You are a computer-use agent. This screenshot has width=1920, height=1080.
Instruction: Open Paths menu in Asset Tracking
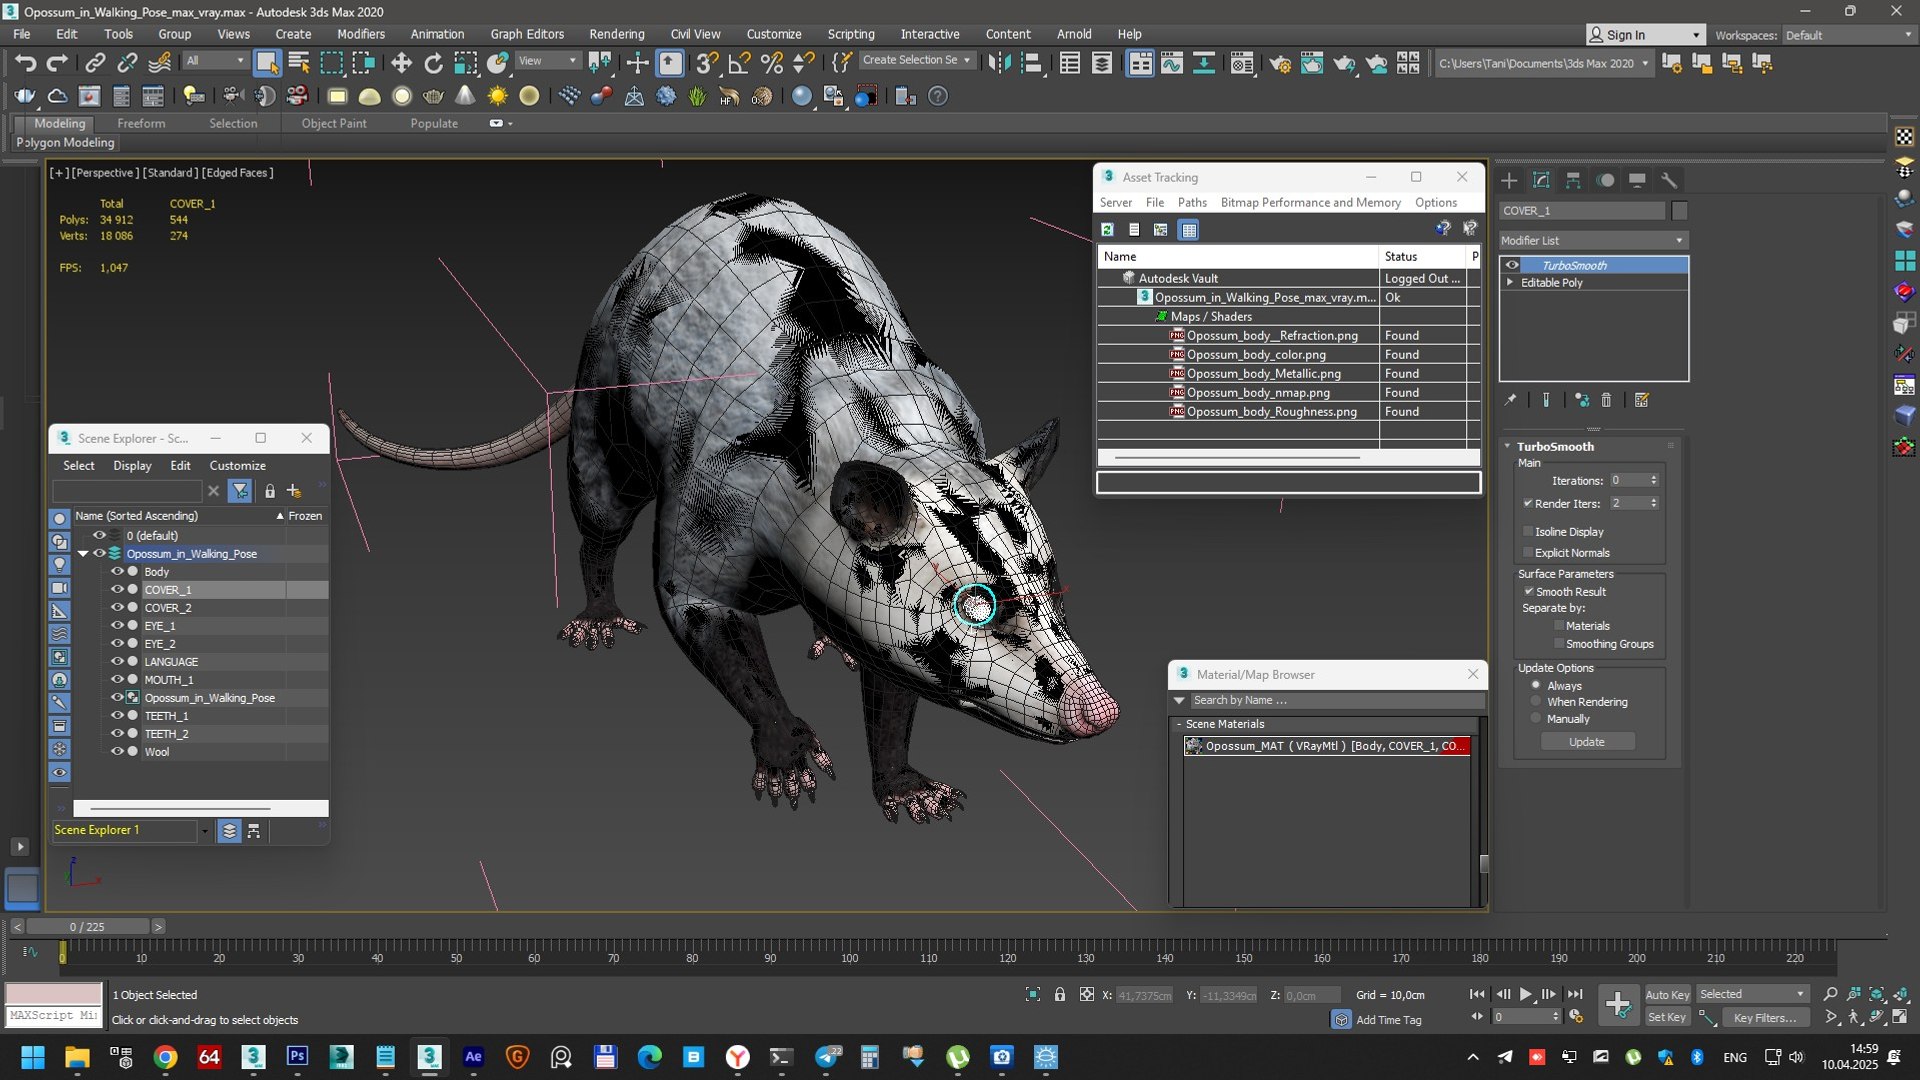[1192, 202]
